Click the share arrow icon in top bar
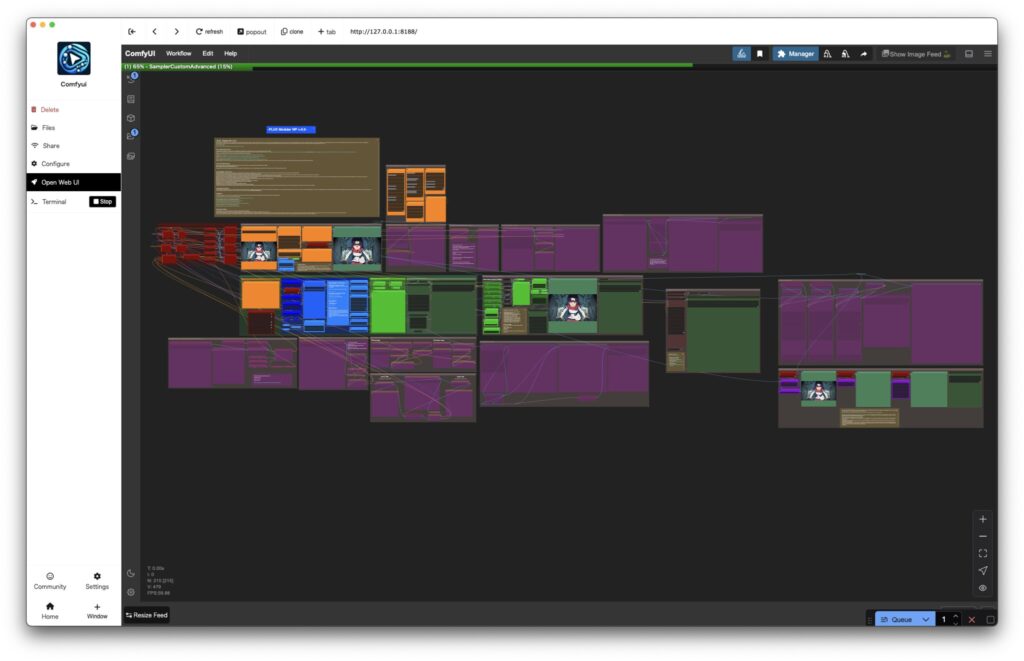The image size is (1024, 661). [x=864, y=54]
